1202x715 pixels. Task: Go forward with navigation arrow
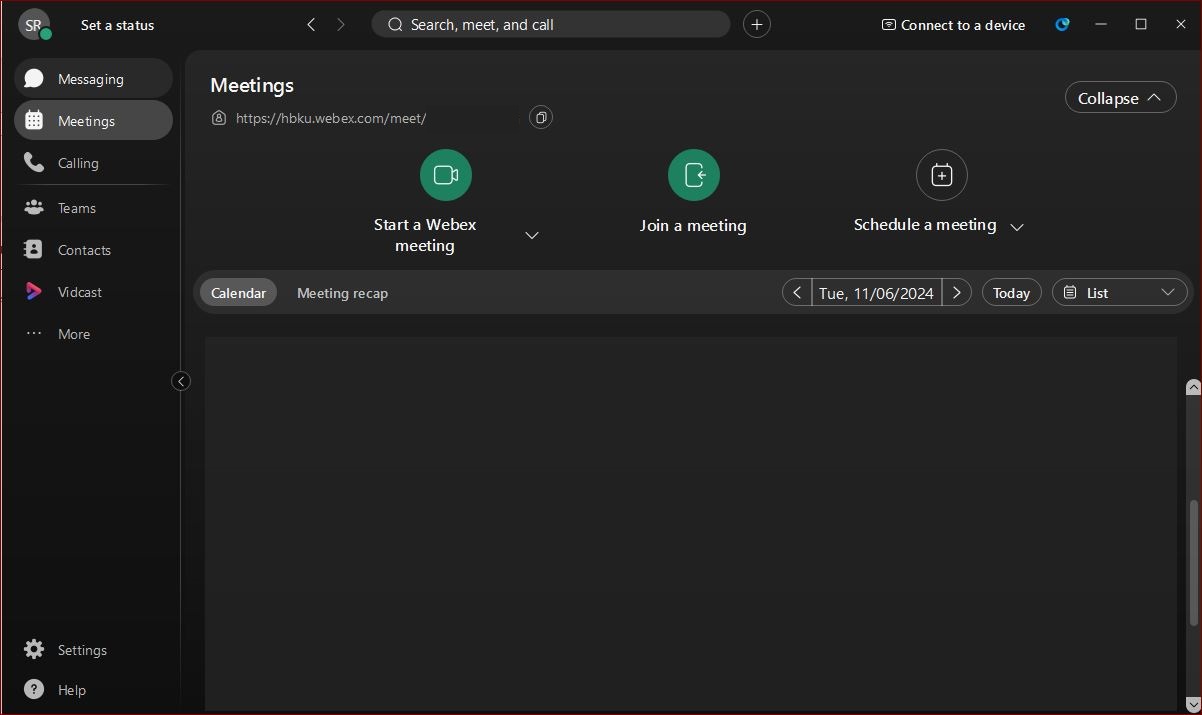(341, 24)
